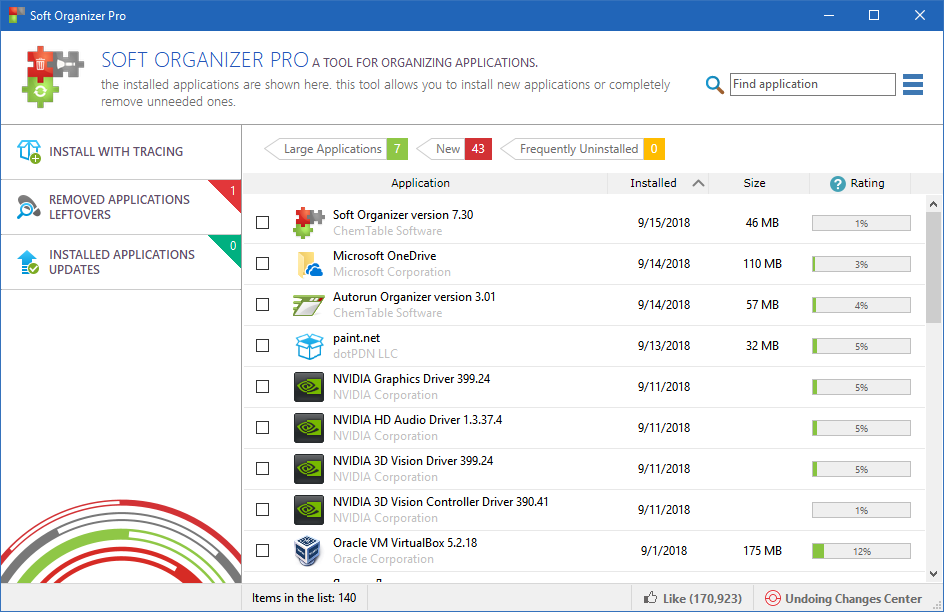Screen dimensions: 944x612
Task: Open Removed Applications Leftovers
Action: click(121, 207)
